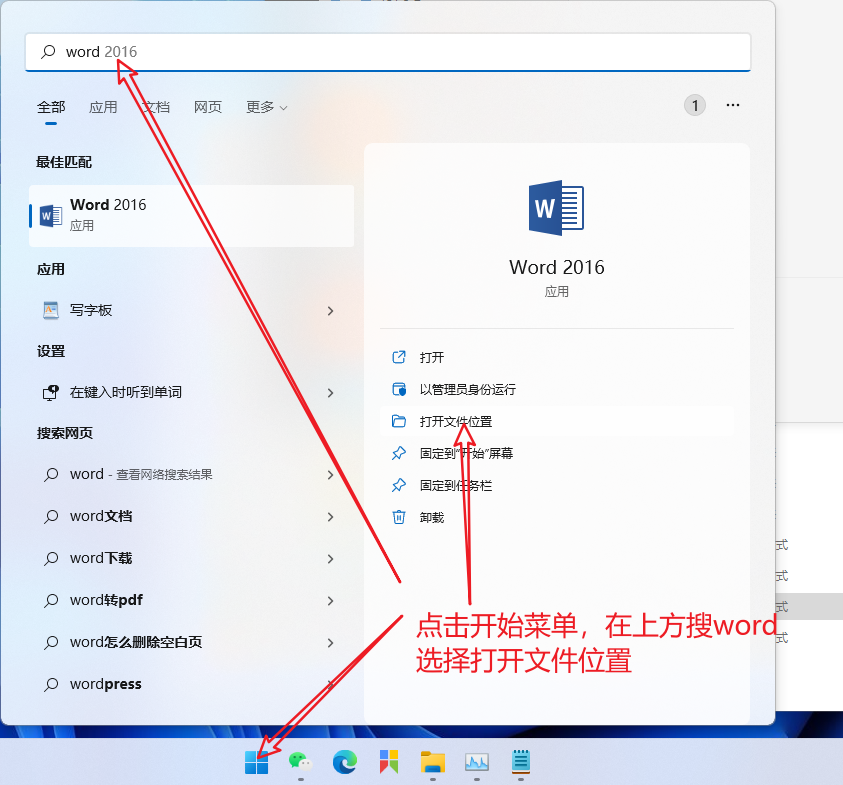The image size is (843, 785).
Task: Click the pin icon beside 固定到任务栏
Action: 399,485
